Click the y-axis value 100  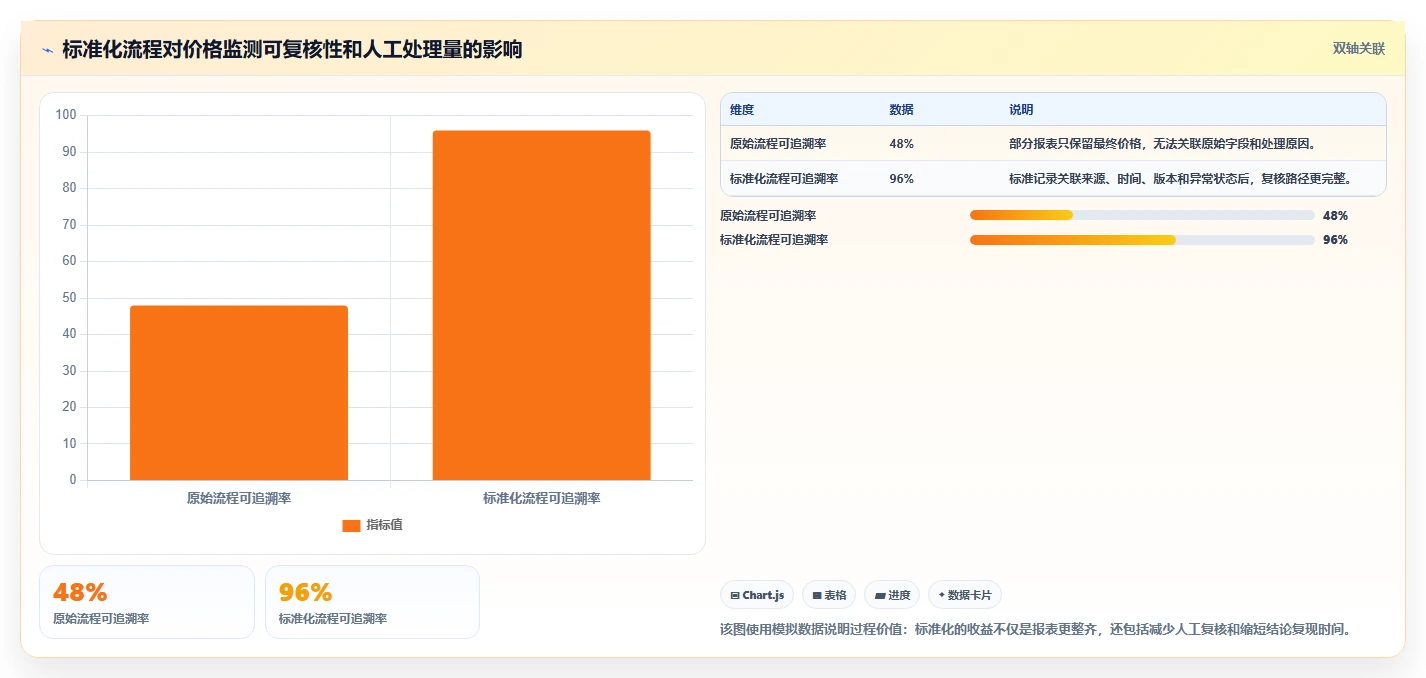click(x=66, y=115)
